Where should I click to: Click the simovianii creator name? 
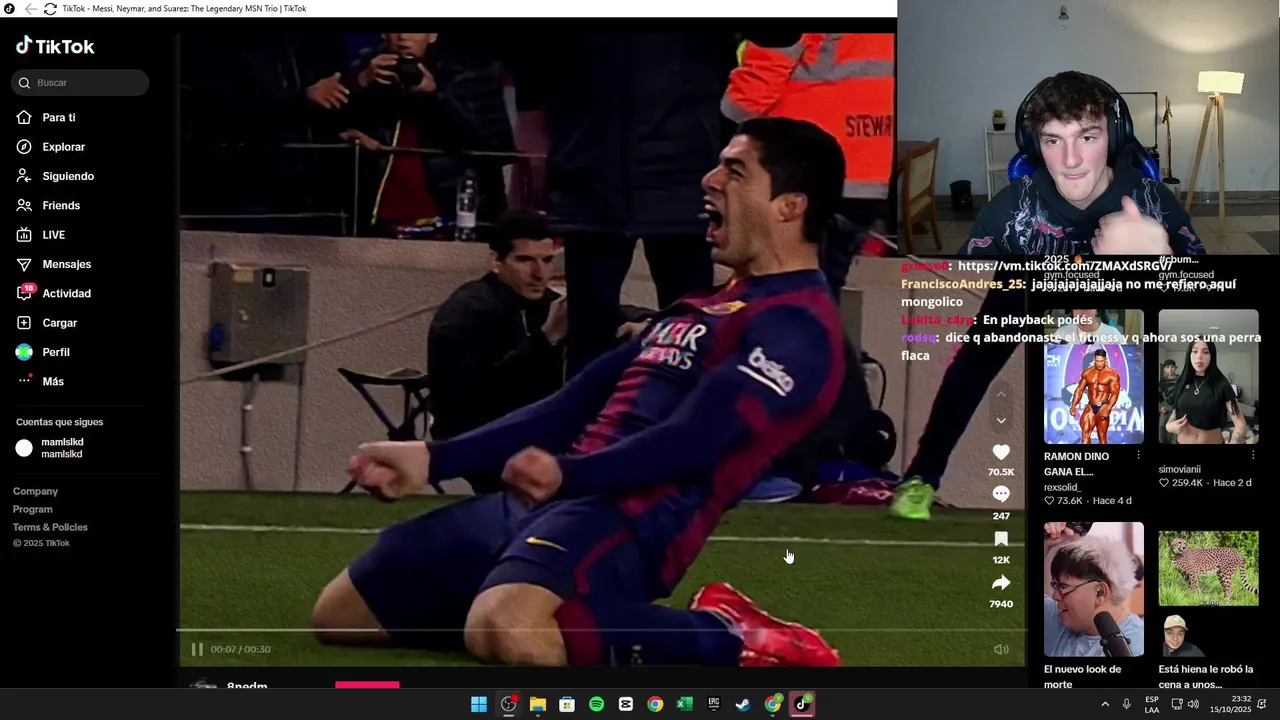coord(1180,469)
